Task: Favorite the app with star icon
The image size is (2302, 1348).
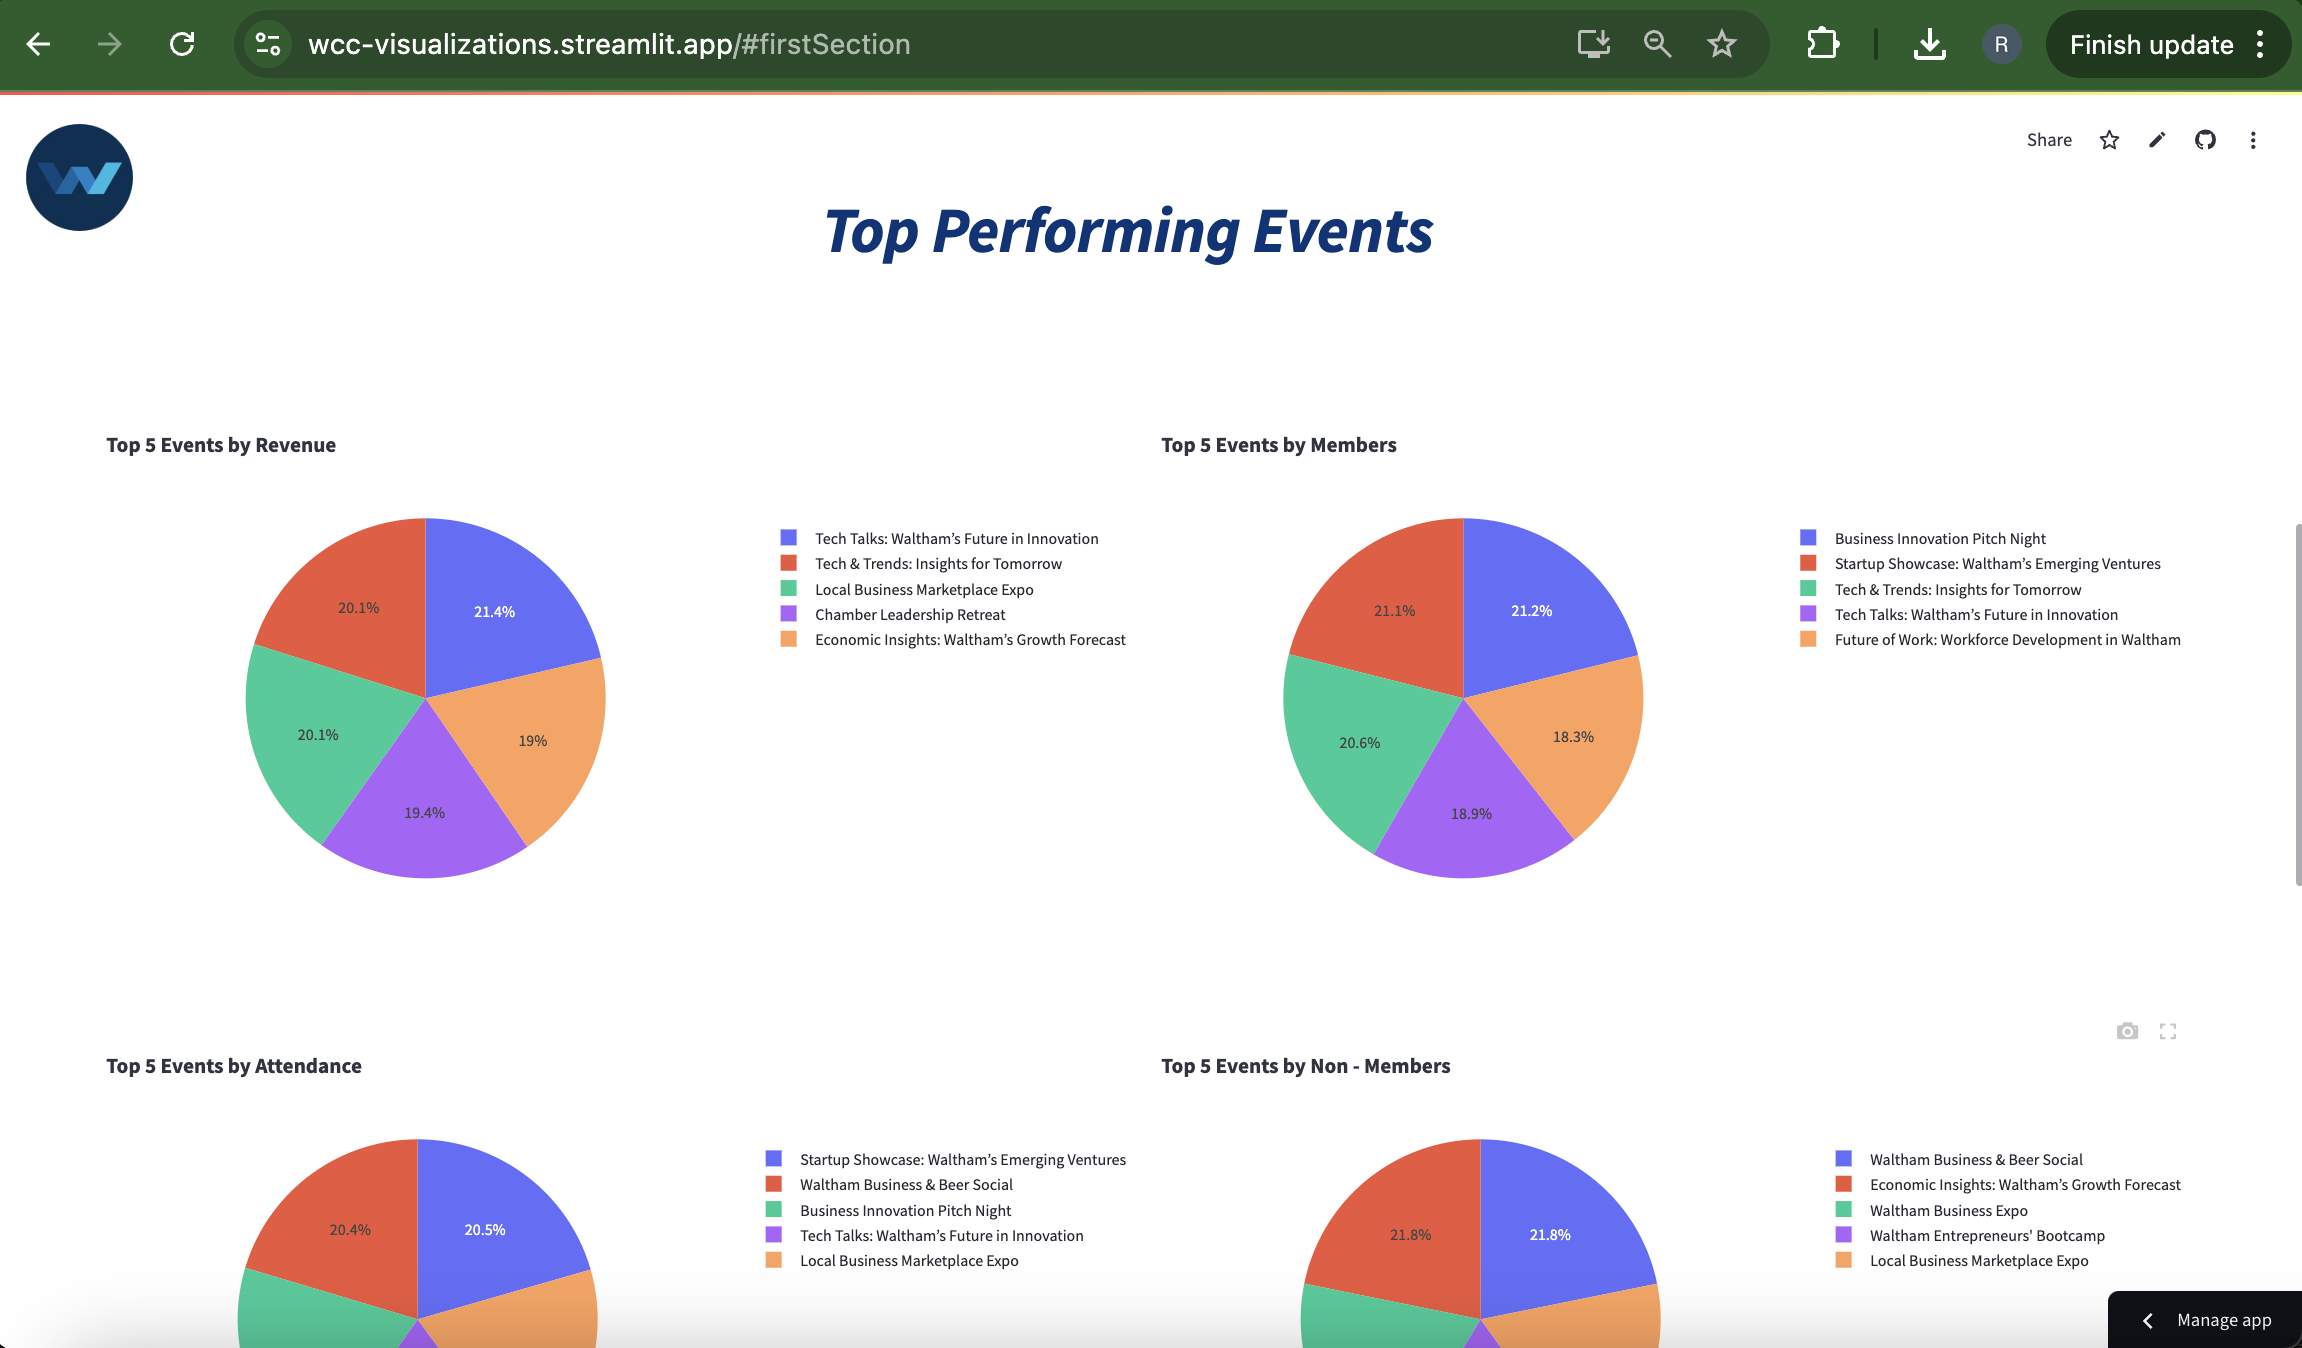Action: click(2109, 140)
